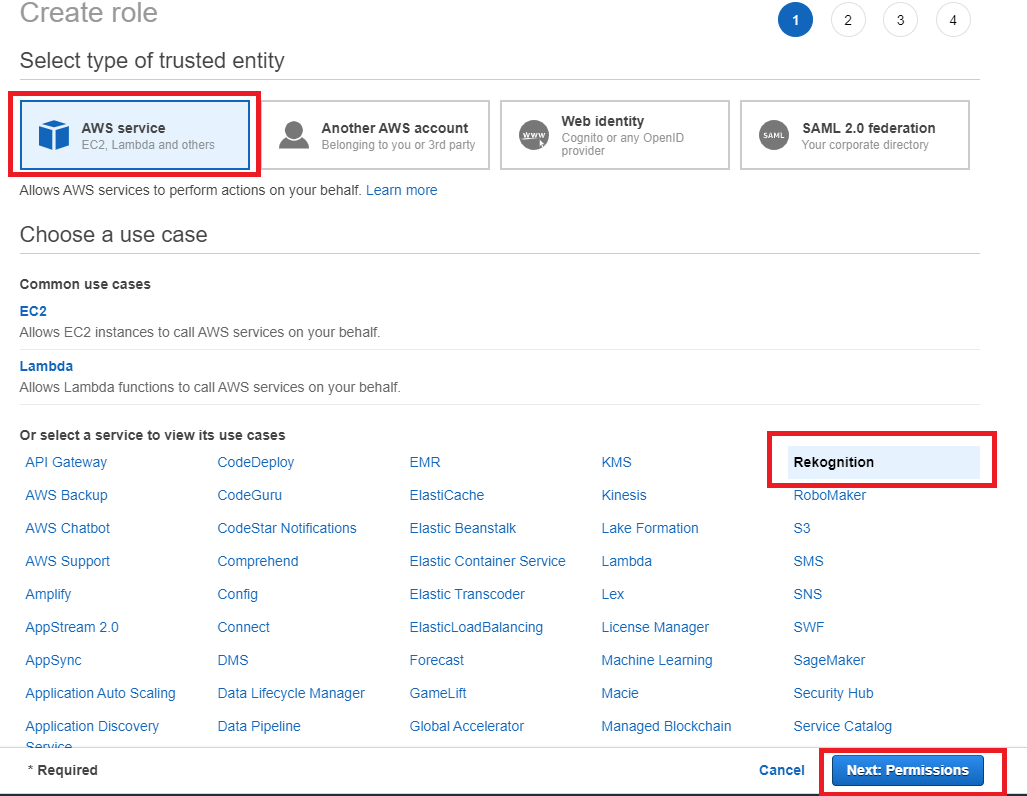Go to wizard step 2 circle

848,20
